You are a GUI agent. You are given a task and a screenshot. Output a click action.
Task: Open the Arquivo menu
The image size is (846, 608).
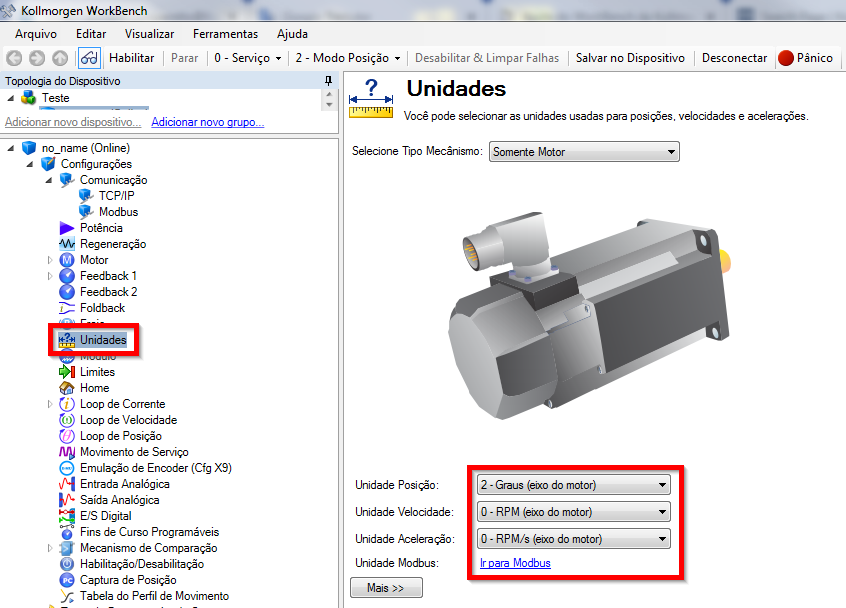36,33
